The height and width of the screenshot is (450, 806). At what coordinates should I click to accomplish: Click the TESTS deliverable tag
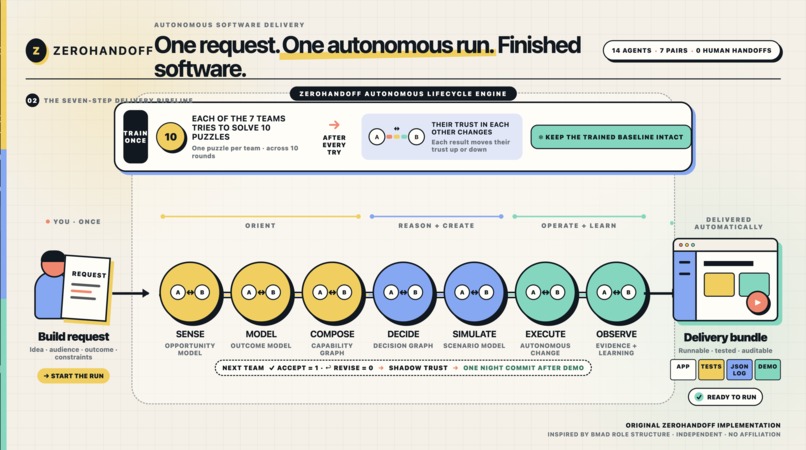[x=711, y=369]
